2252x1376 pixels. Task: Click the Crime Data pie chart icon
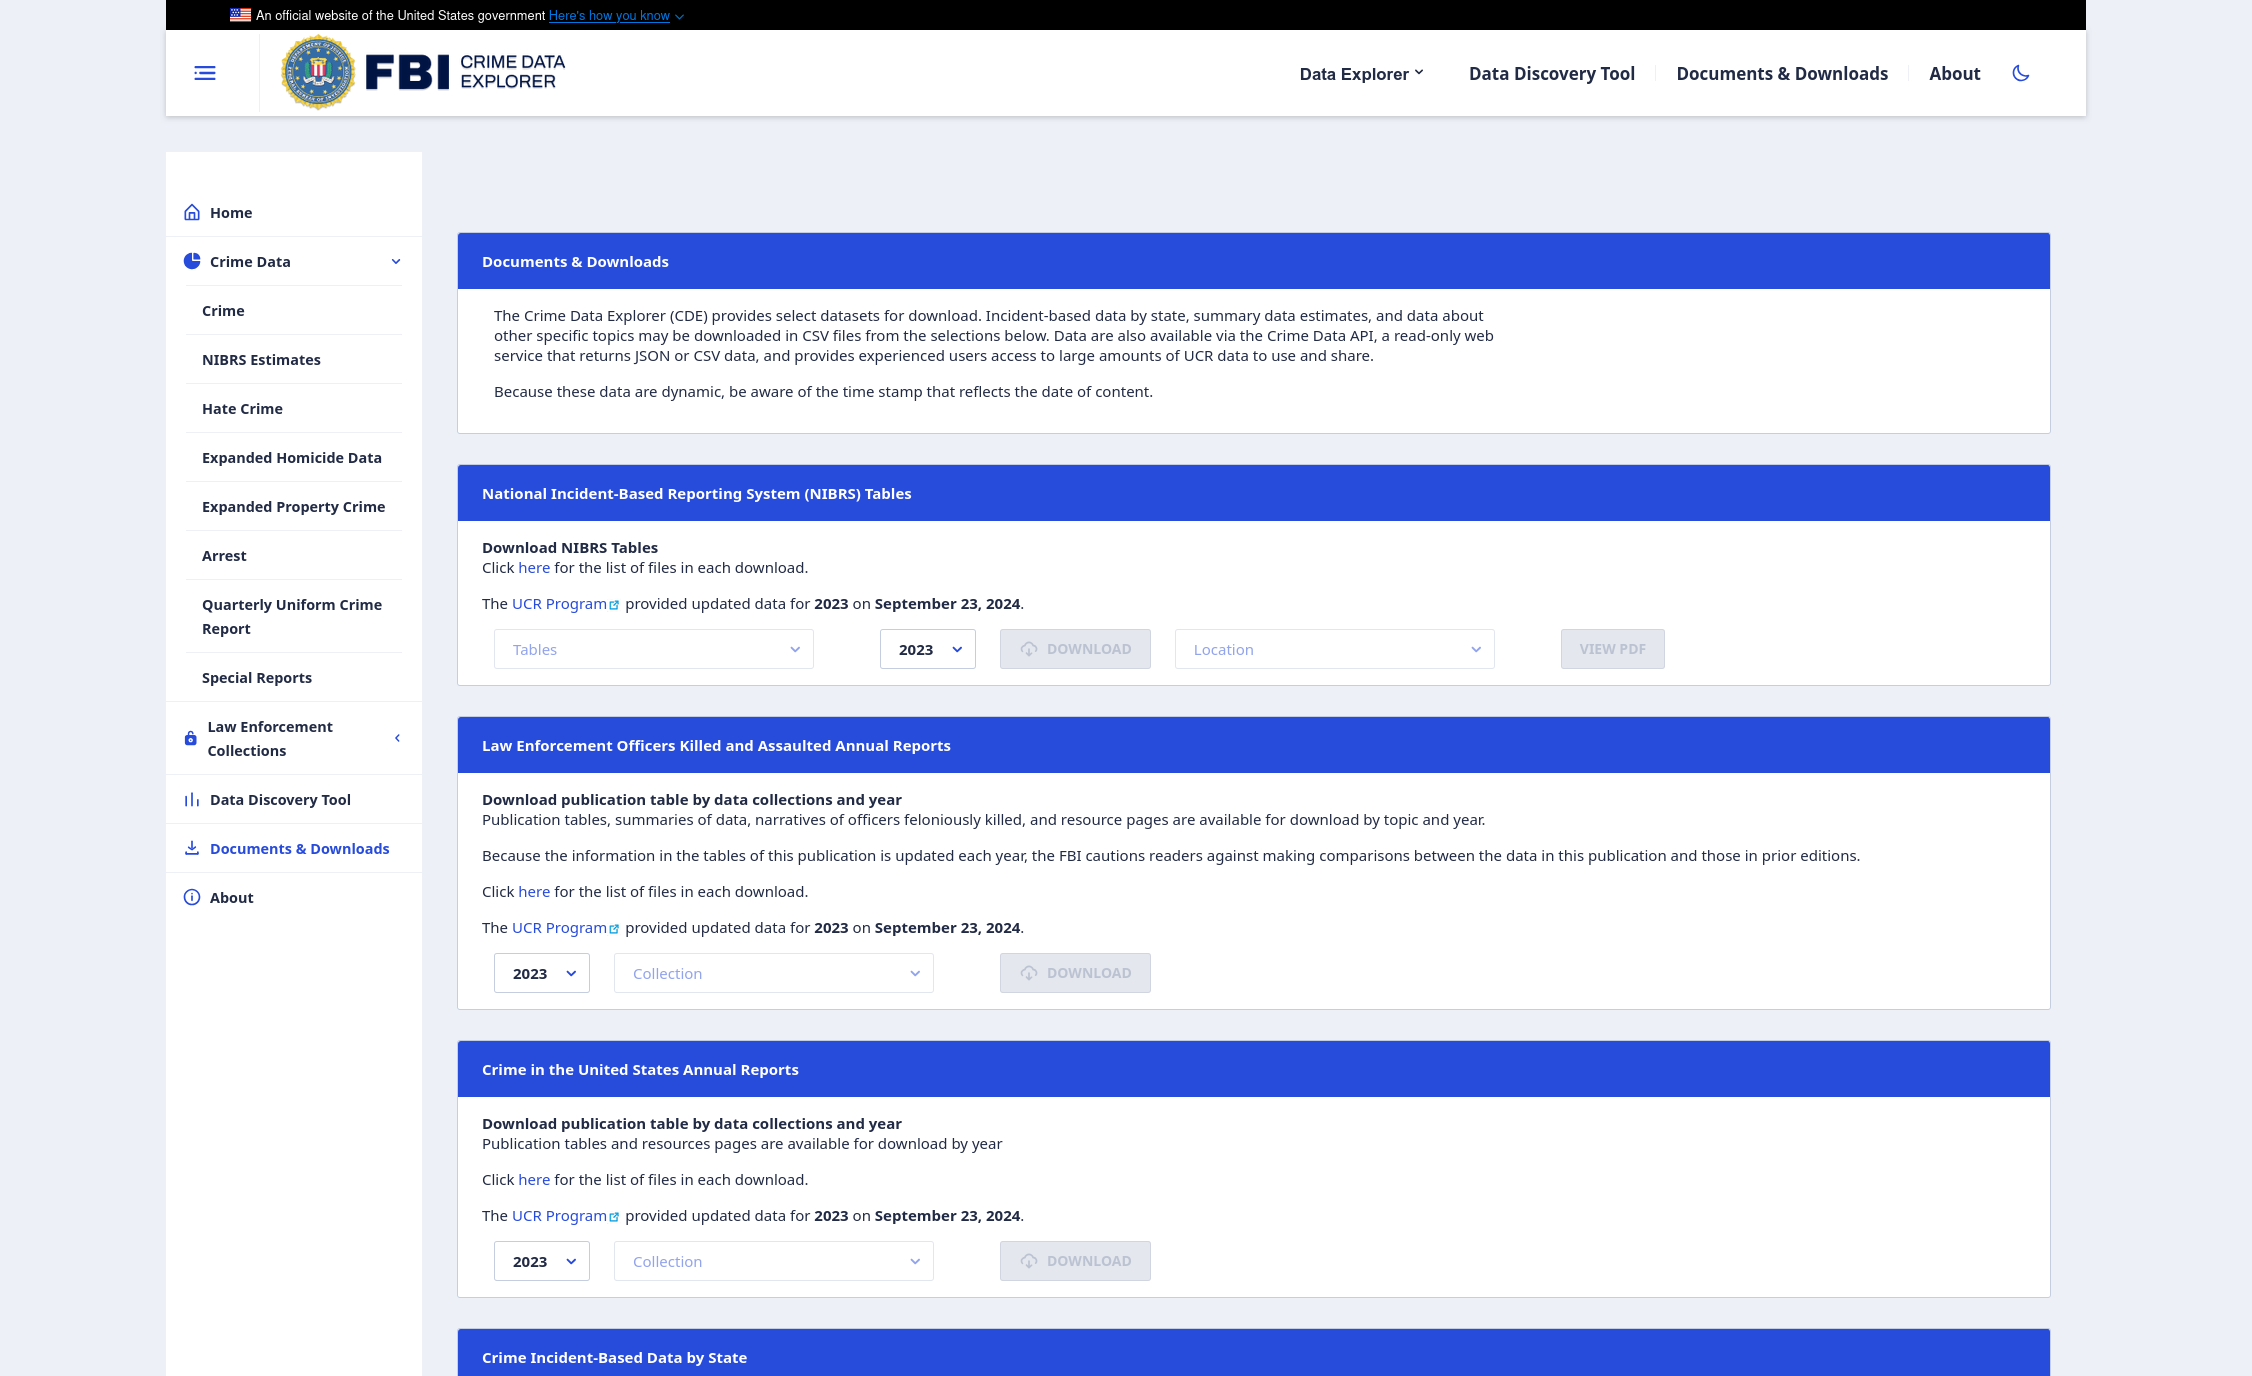click(192, 261)
